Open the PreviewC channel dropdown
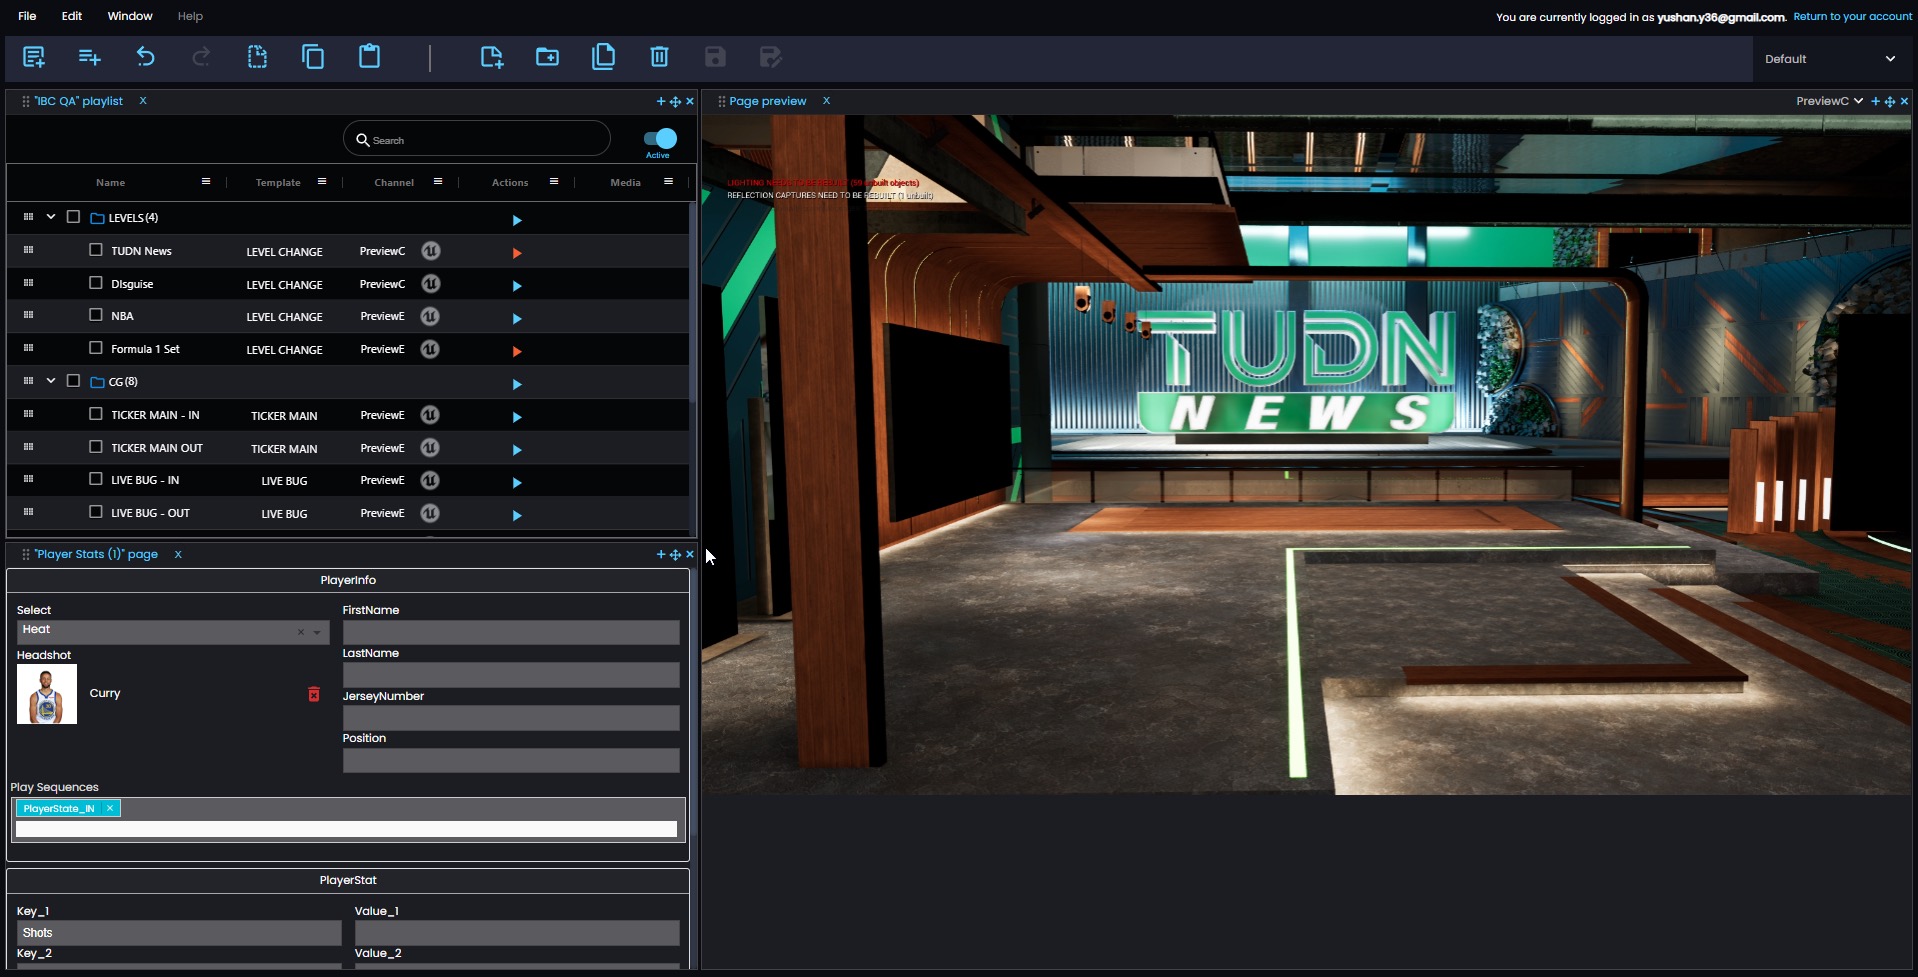 [1829, 101]
